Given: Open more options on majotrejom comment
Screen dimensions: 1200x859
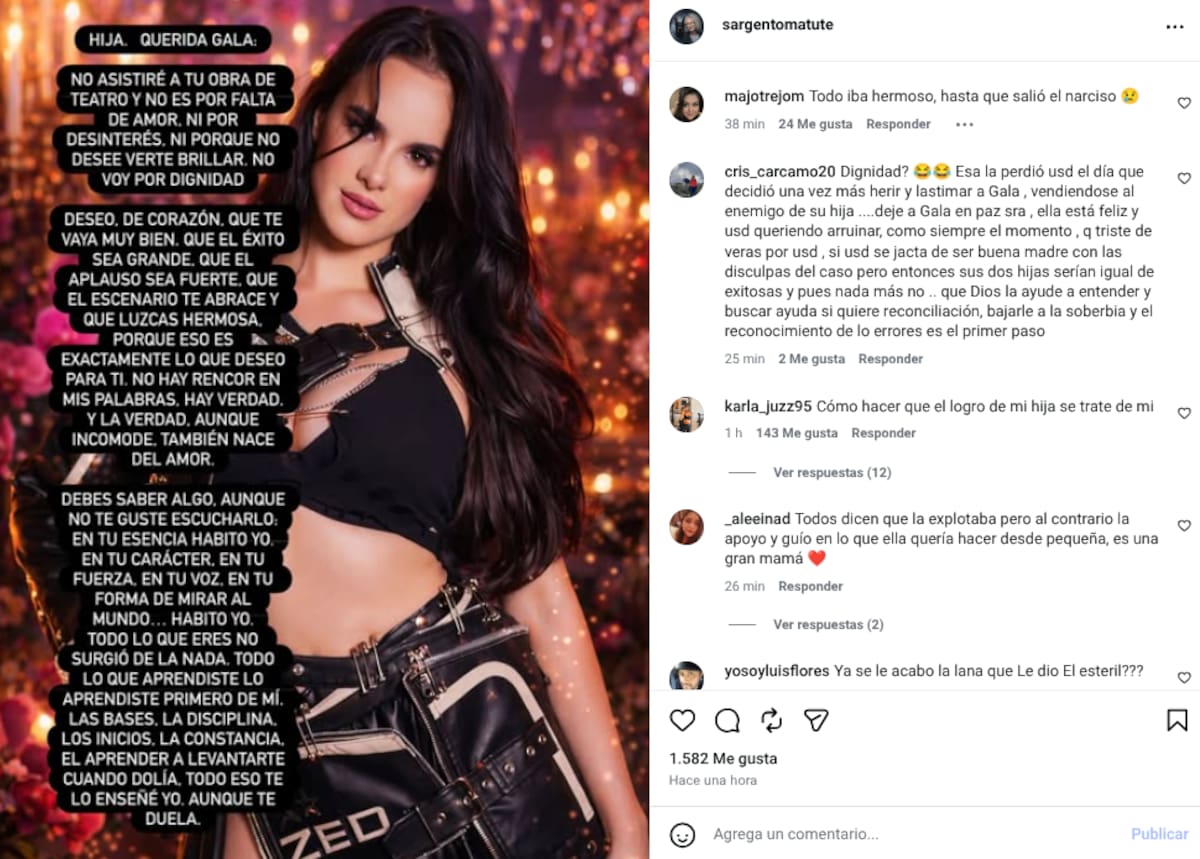Looking at the screenshot, I should click(x=964, y=124).
